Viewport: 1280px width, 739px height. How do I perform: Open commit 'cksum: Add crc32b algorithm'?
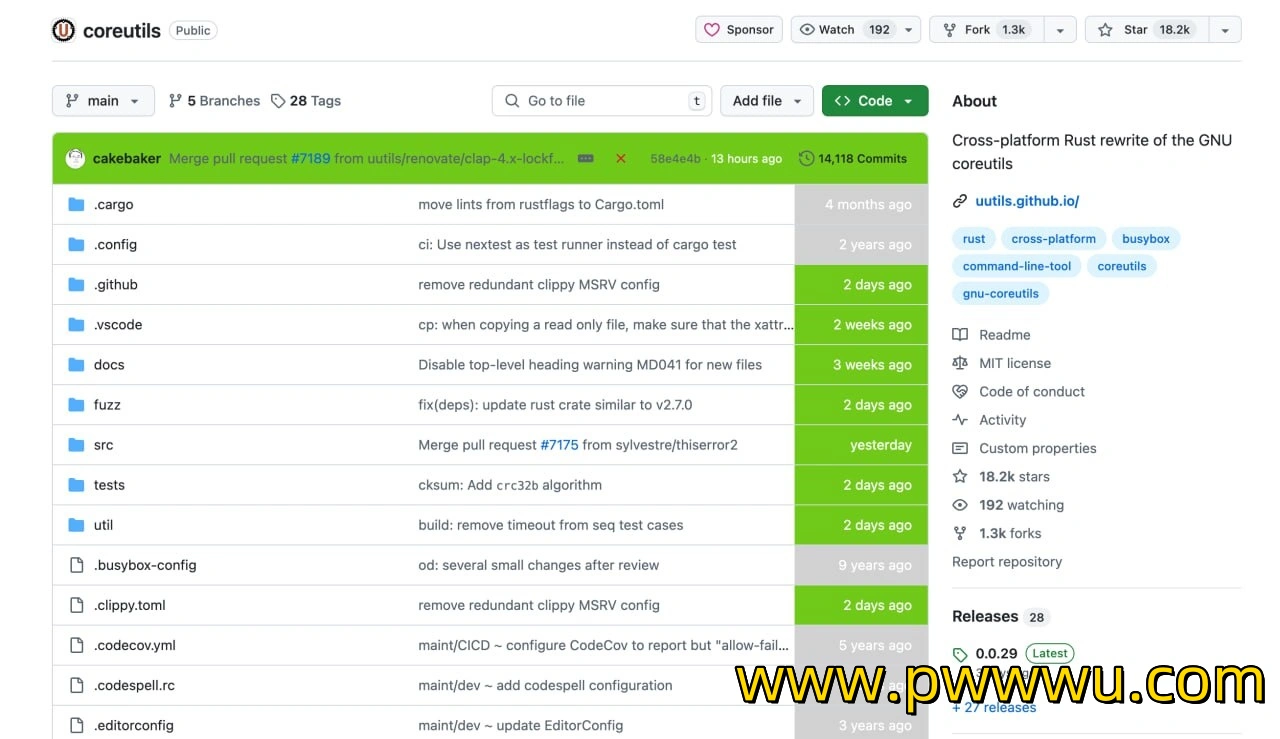pos(510,484)
